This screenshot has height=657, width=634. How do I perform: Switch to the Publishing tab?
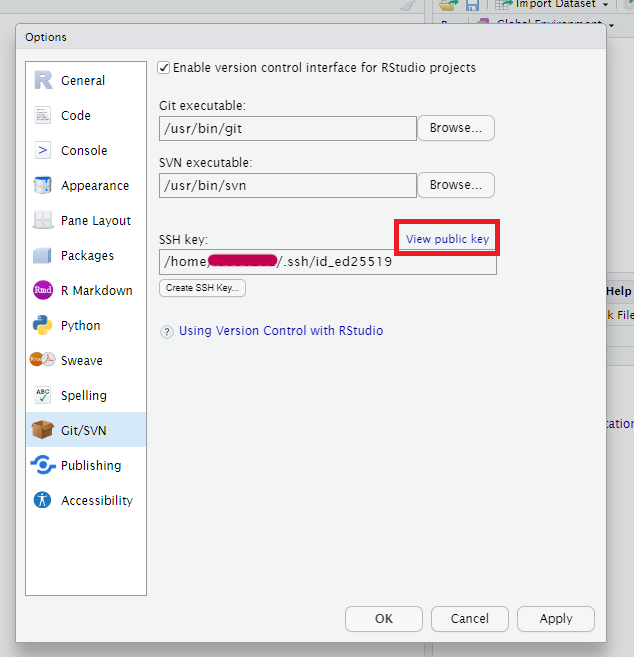point(90,466)
